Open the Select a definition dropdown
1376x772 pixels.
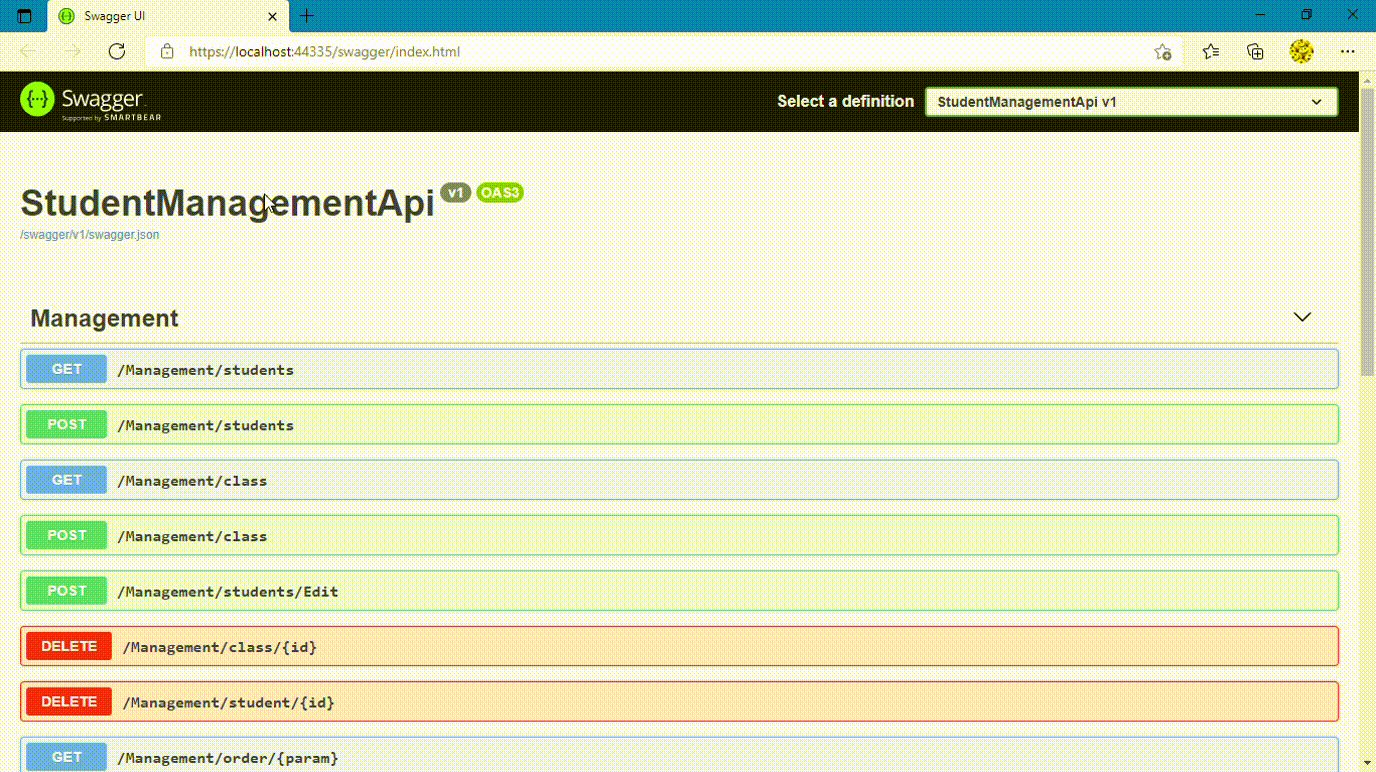click(1131, 101)
